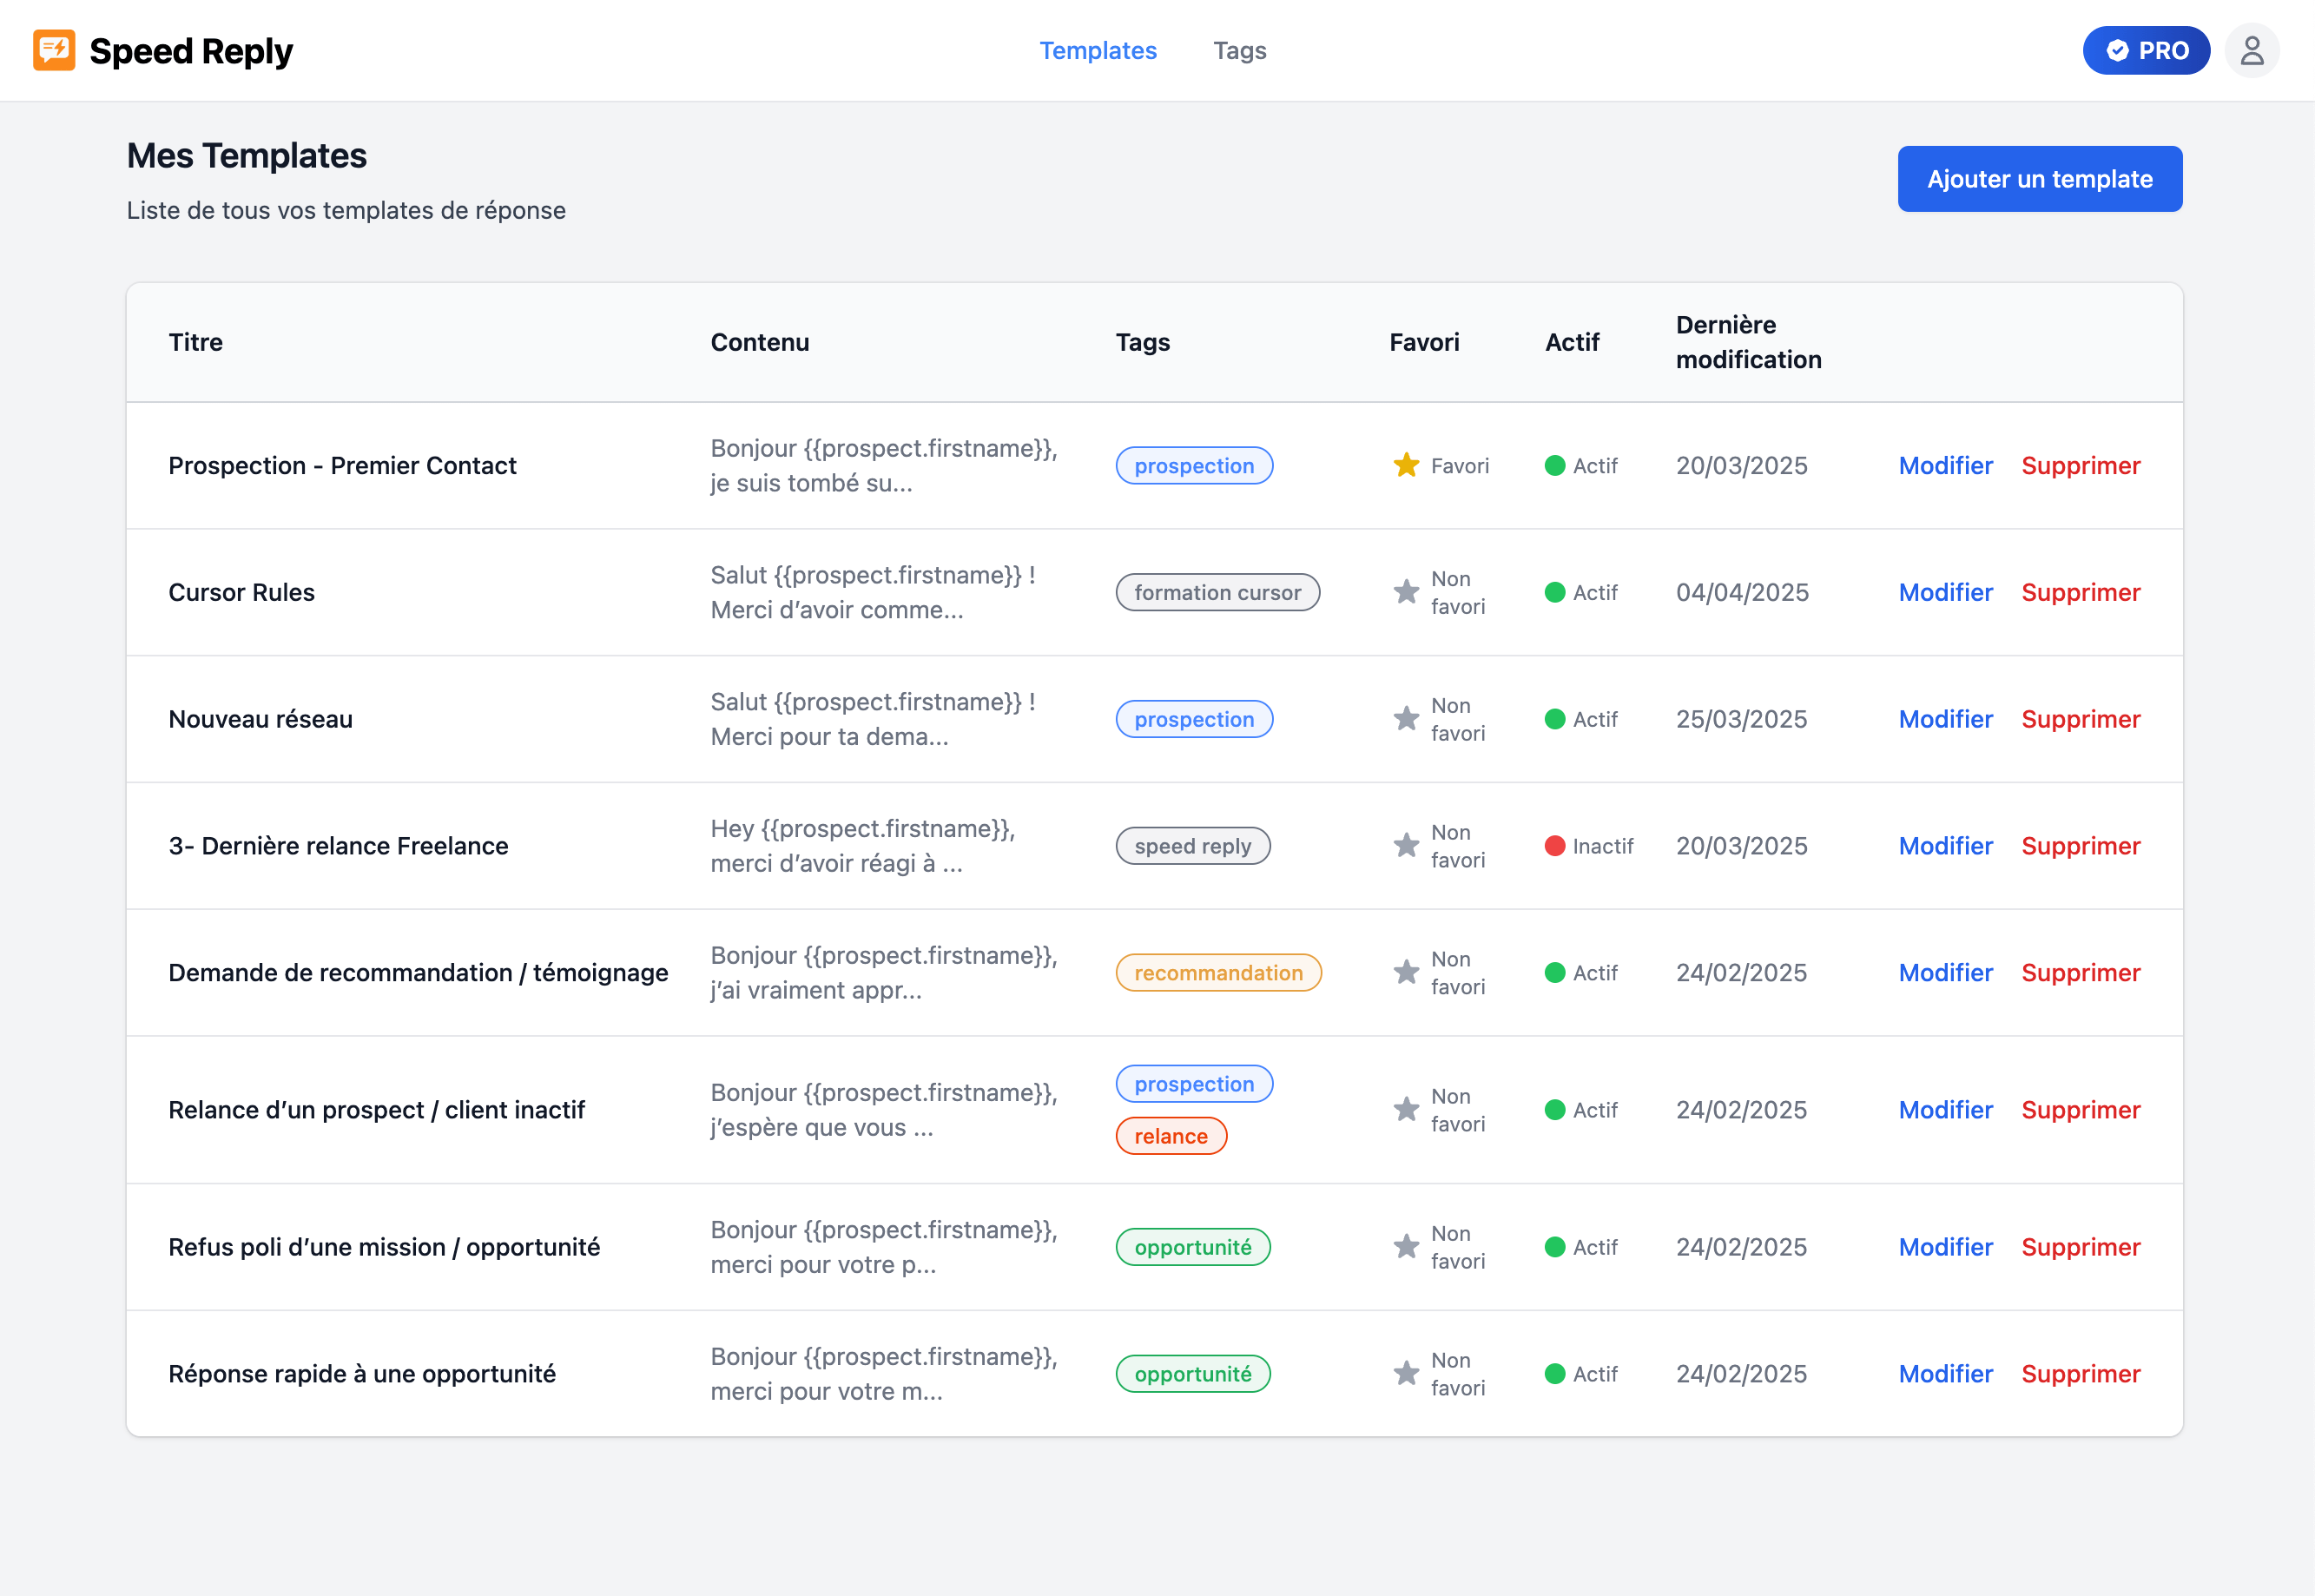Screen dimensions: 2315x1596
Task: Click the Speed Reply logo icon
Action: point(55,50)
